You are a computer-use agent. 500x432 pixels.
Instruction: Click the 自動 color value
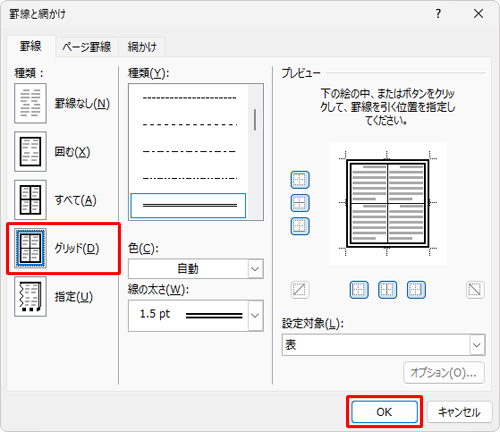pos(188,269)
